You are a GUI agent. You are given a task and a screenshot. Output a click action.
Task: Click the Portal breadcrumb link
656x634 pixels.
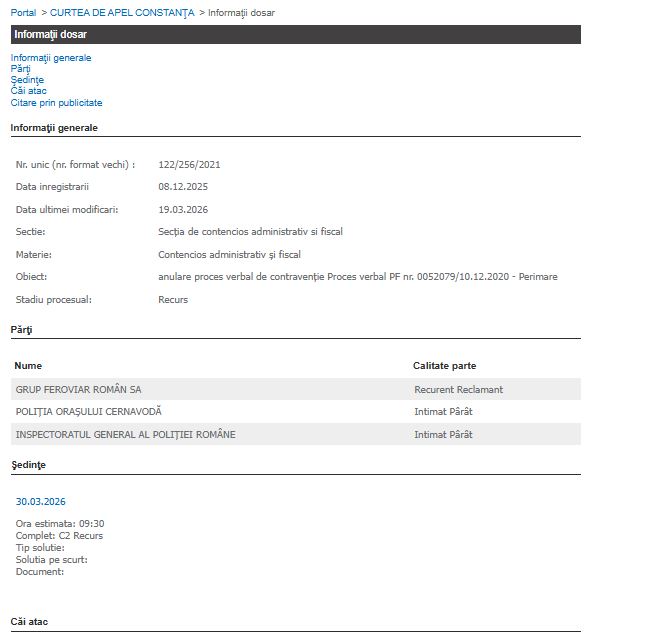[x=23, y=13]
